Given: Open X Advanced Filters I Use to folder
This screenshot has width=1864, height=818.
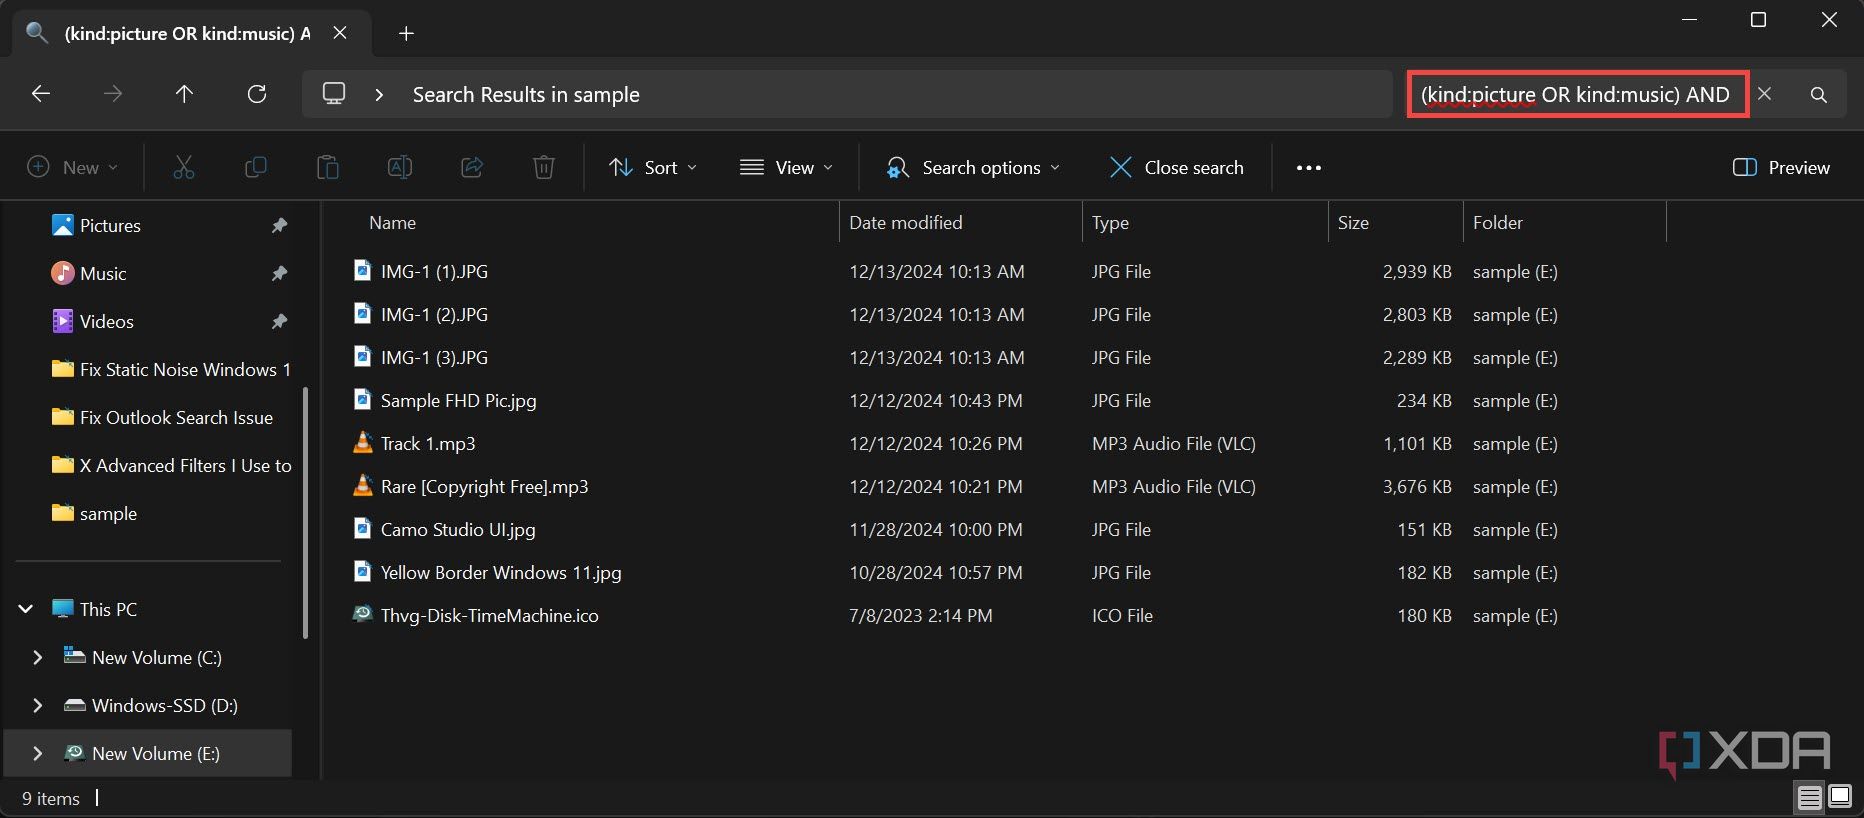Looking at the screenshot, I should [x=171, y=465].
